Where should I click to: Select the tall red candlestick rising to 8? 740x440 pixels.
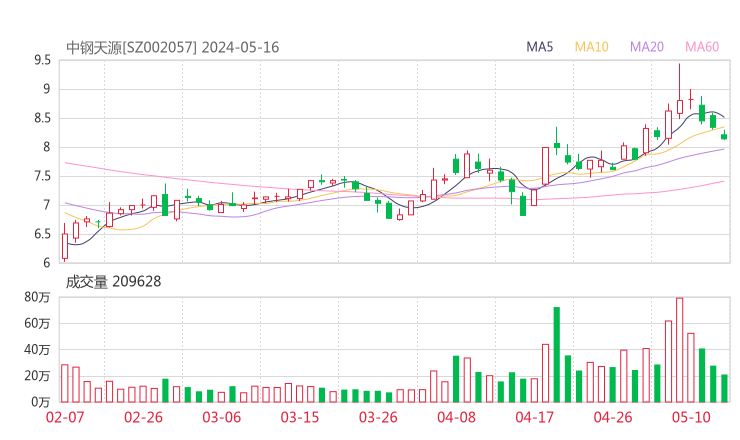(x=546, y=166)
